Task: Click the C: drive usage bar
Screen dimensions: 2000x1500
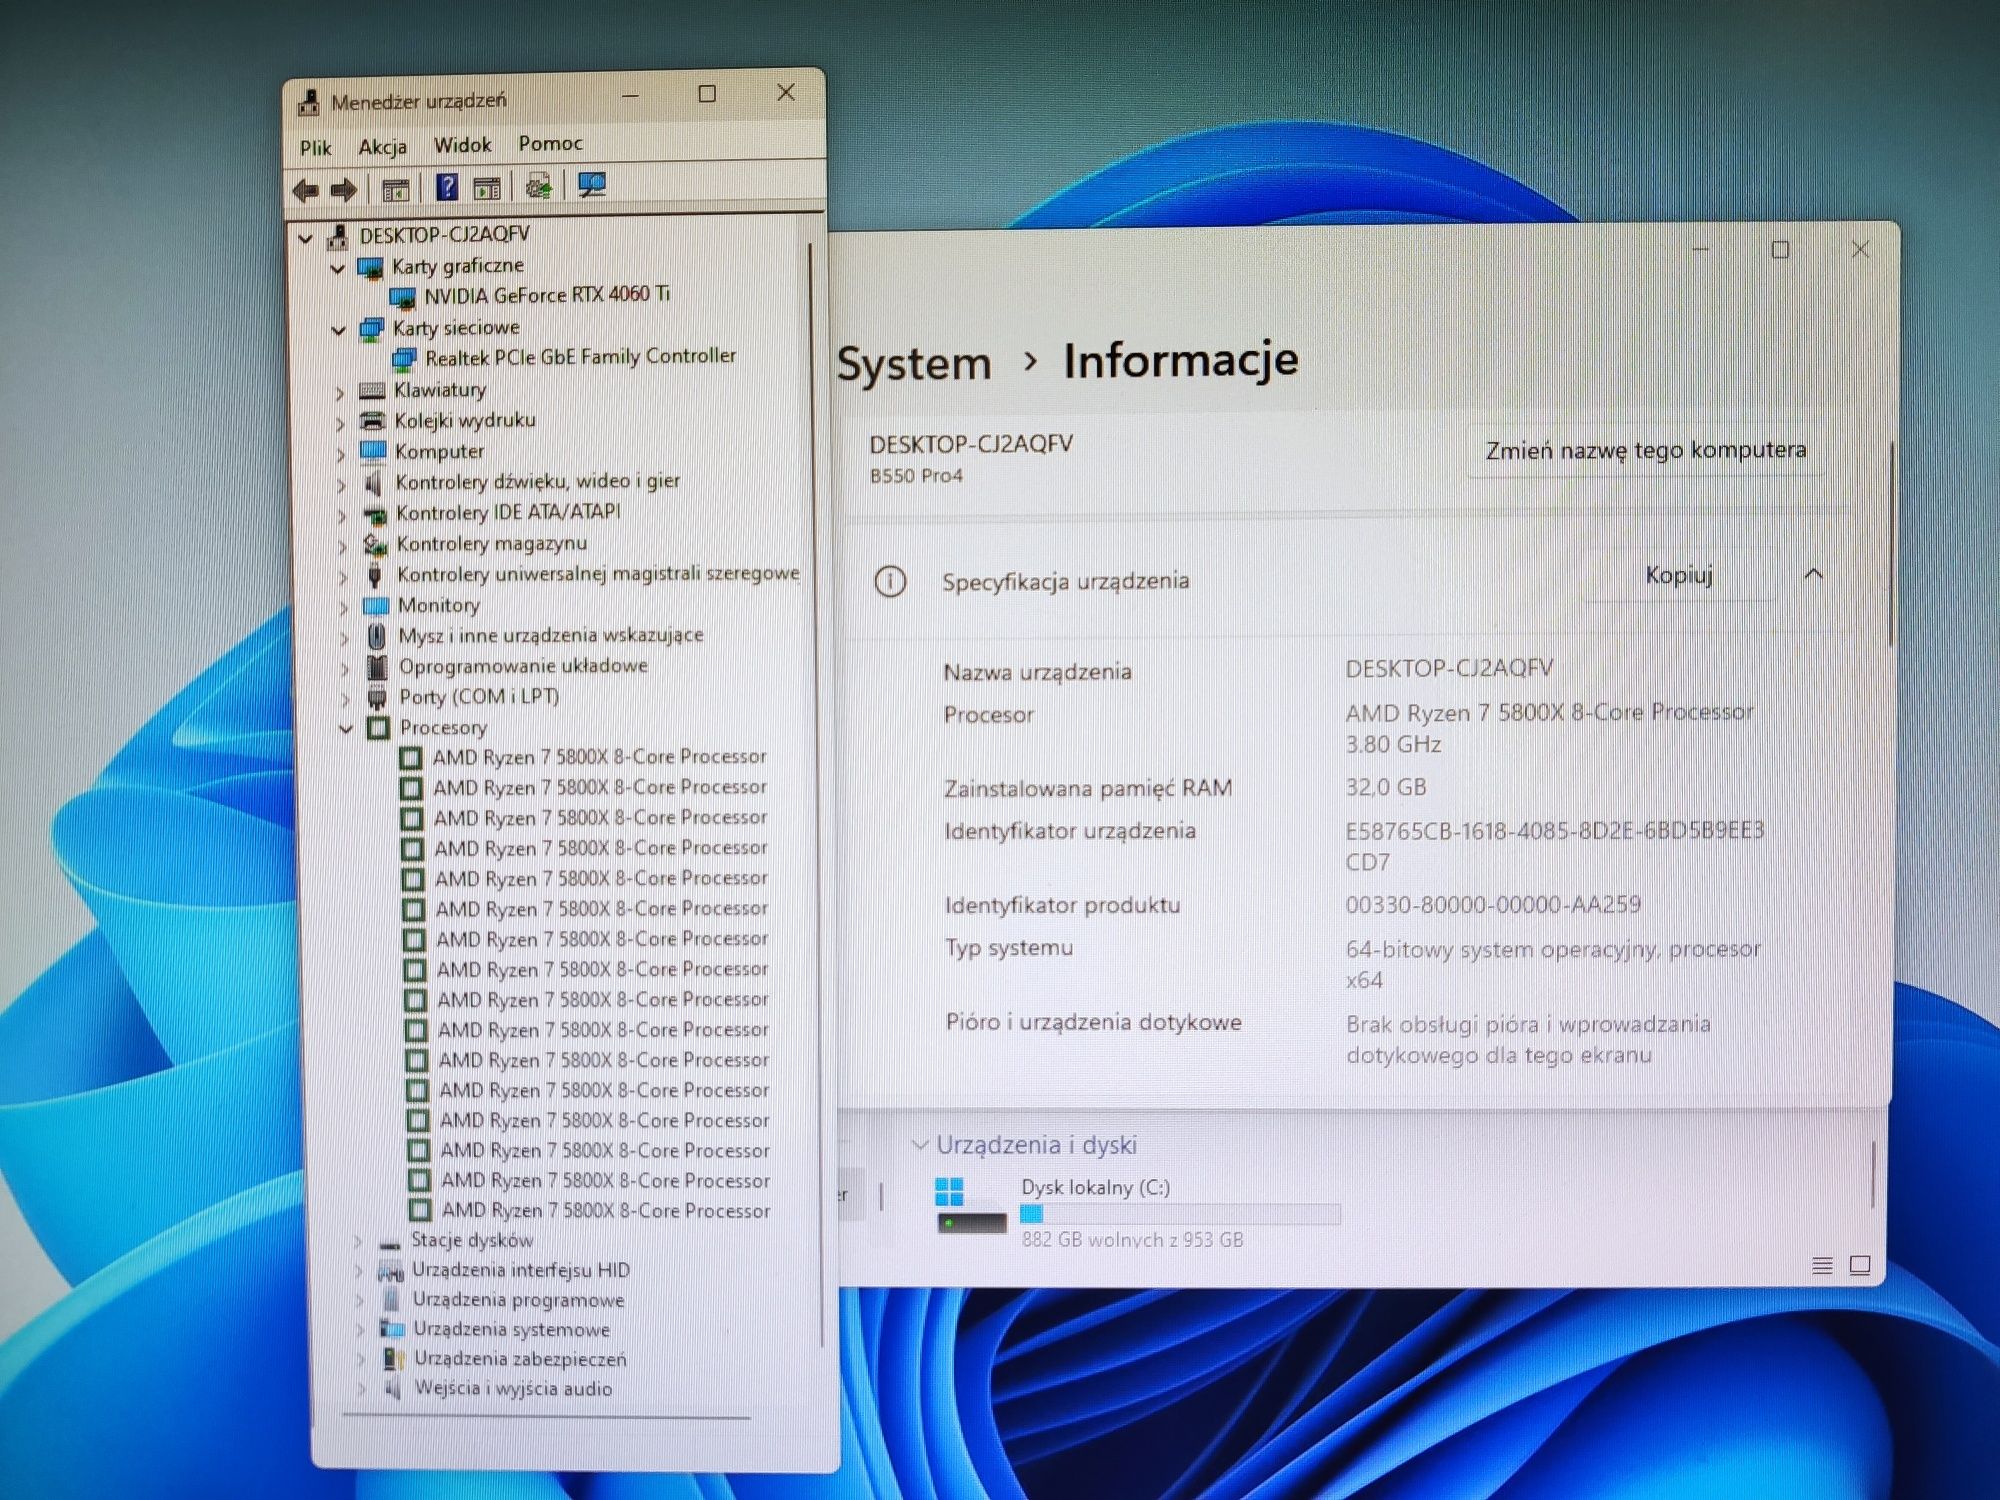Action: coord(1180,1214)
